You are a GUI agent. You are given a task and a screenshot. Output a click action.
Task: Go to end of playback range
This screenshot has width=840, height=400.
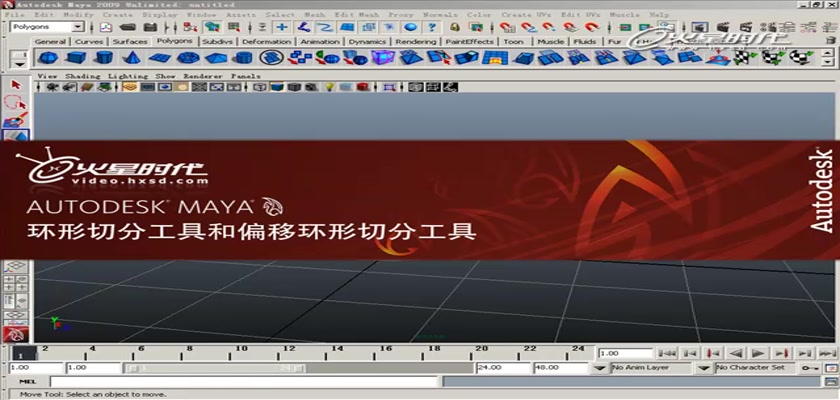[827, 353]
